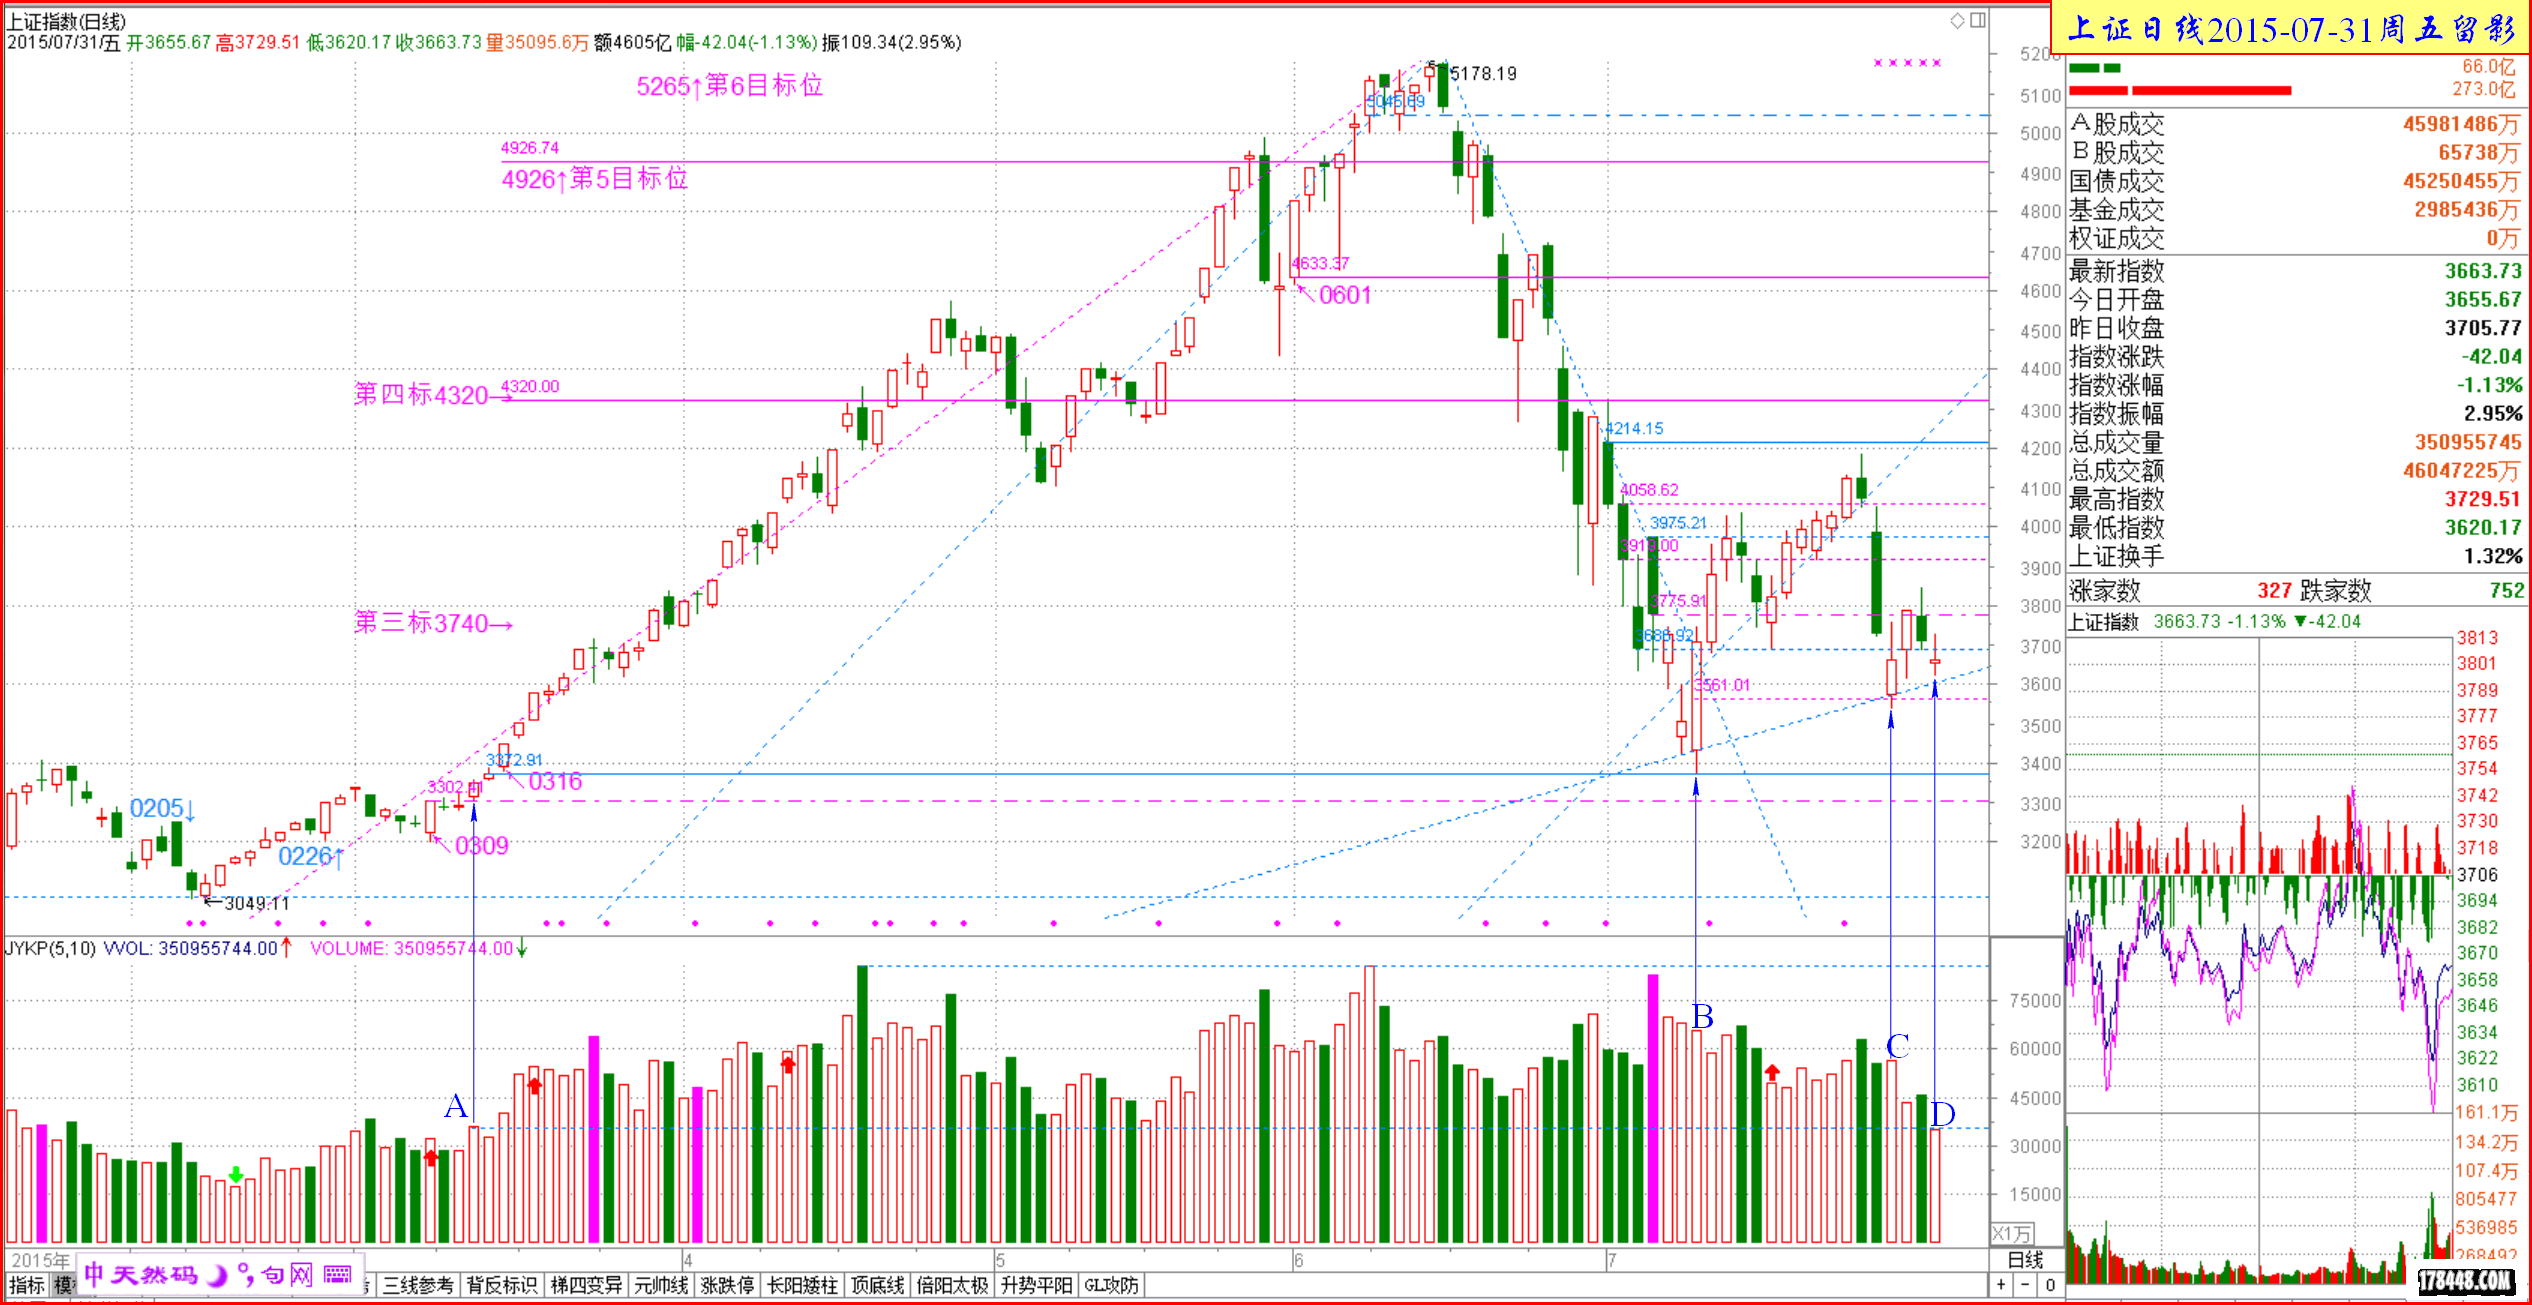
Task: Click the 上证指数(日线) chart title
Action: (66, 21)
